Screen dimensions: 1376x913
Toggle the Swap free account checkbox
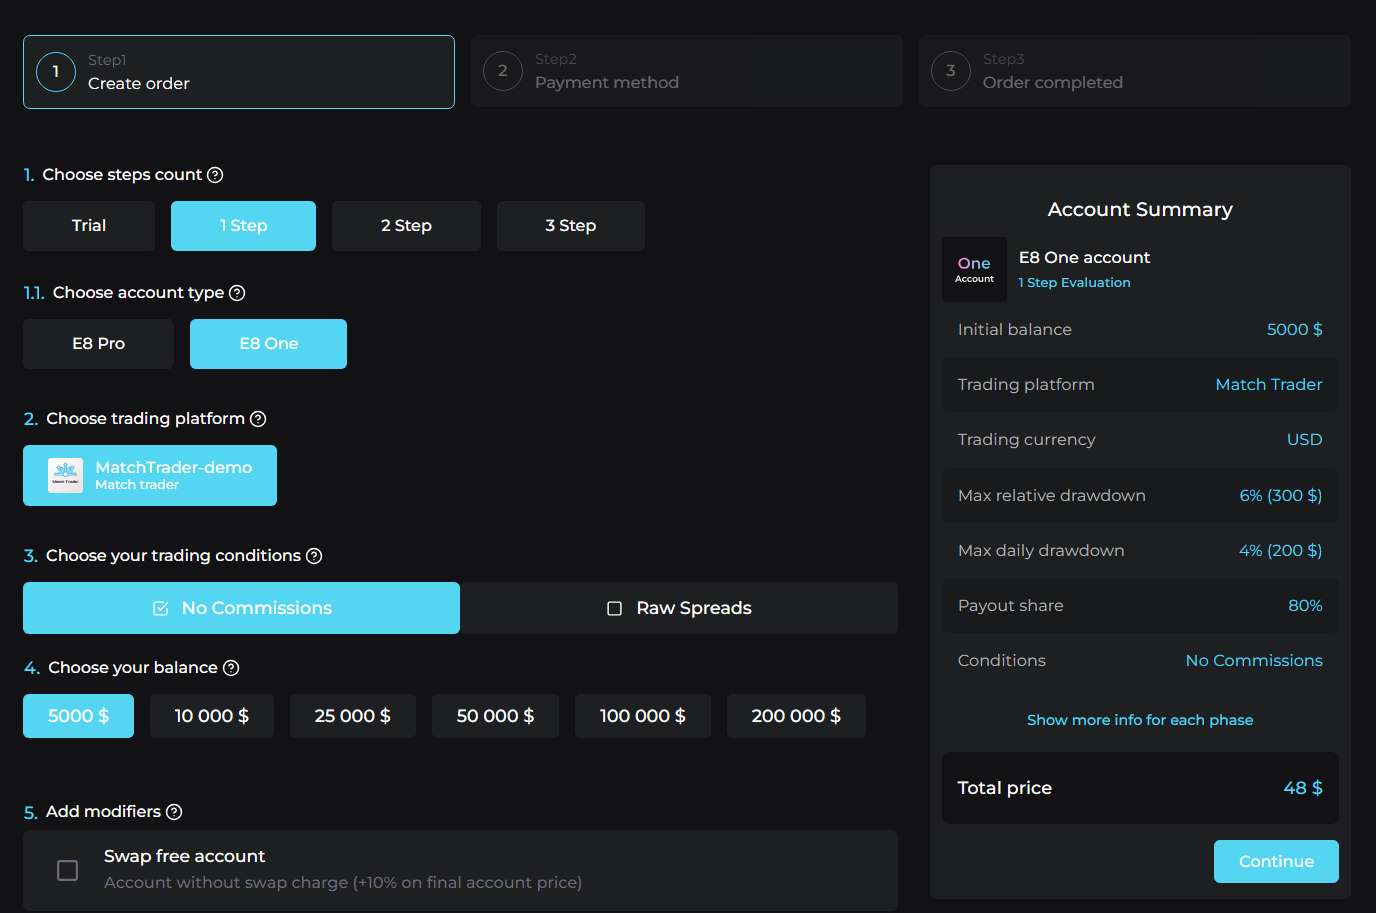(x=68, y=870)
